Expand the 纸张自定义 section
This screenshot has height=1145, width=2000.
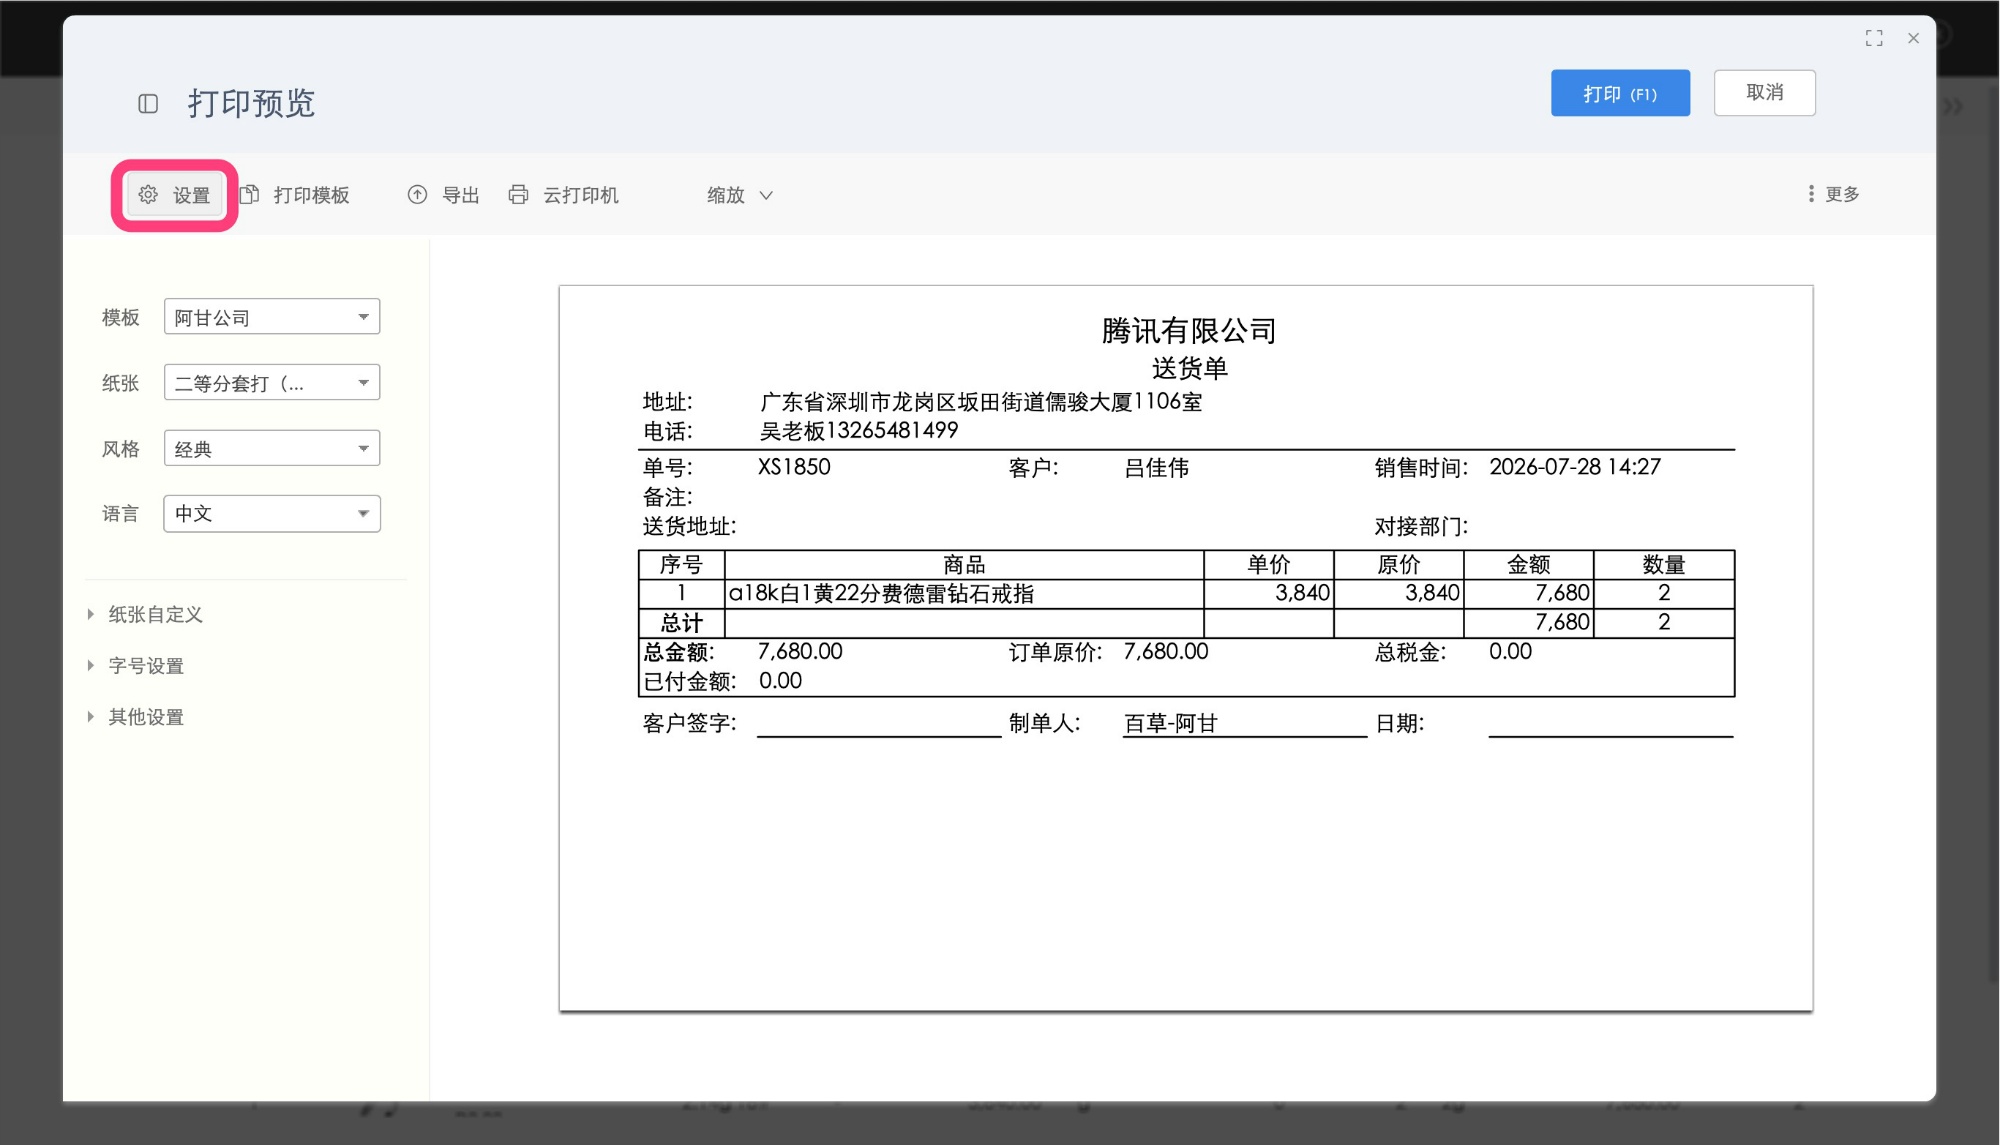point(146,615)
